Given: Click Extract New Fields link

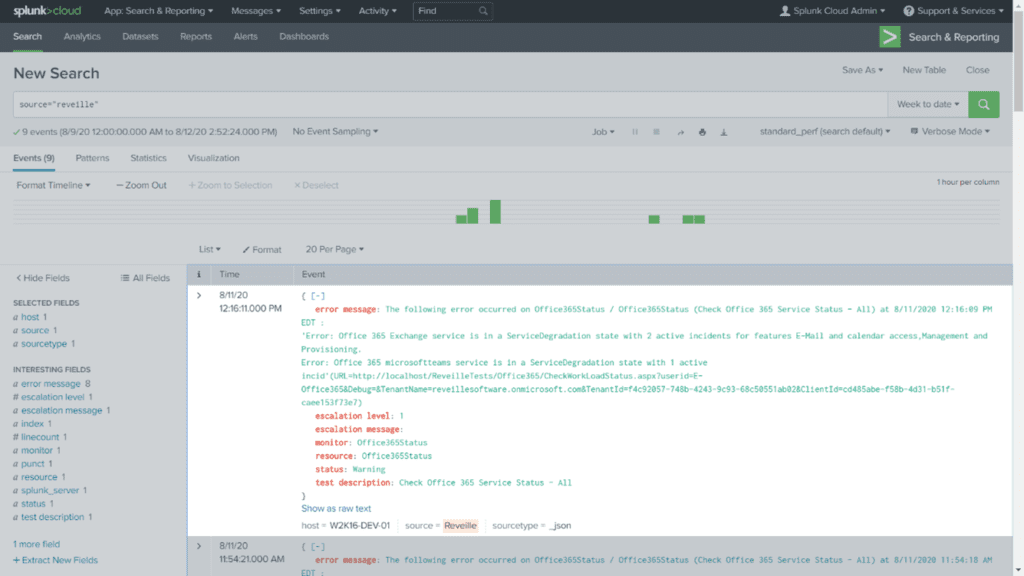Looking at the screenshot, I should point(56,560).
